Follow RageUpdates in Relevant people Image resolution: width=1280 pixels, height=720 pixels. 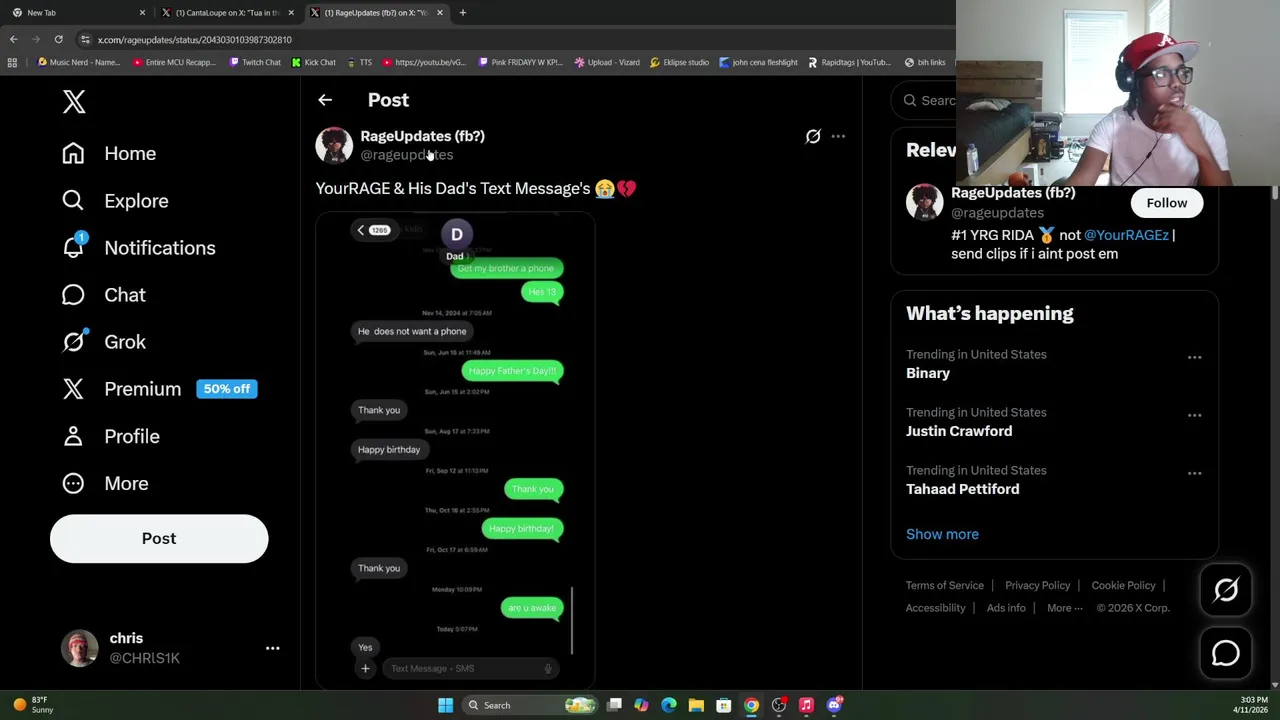click(x=1167, y=203)
